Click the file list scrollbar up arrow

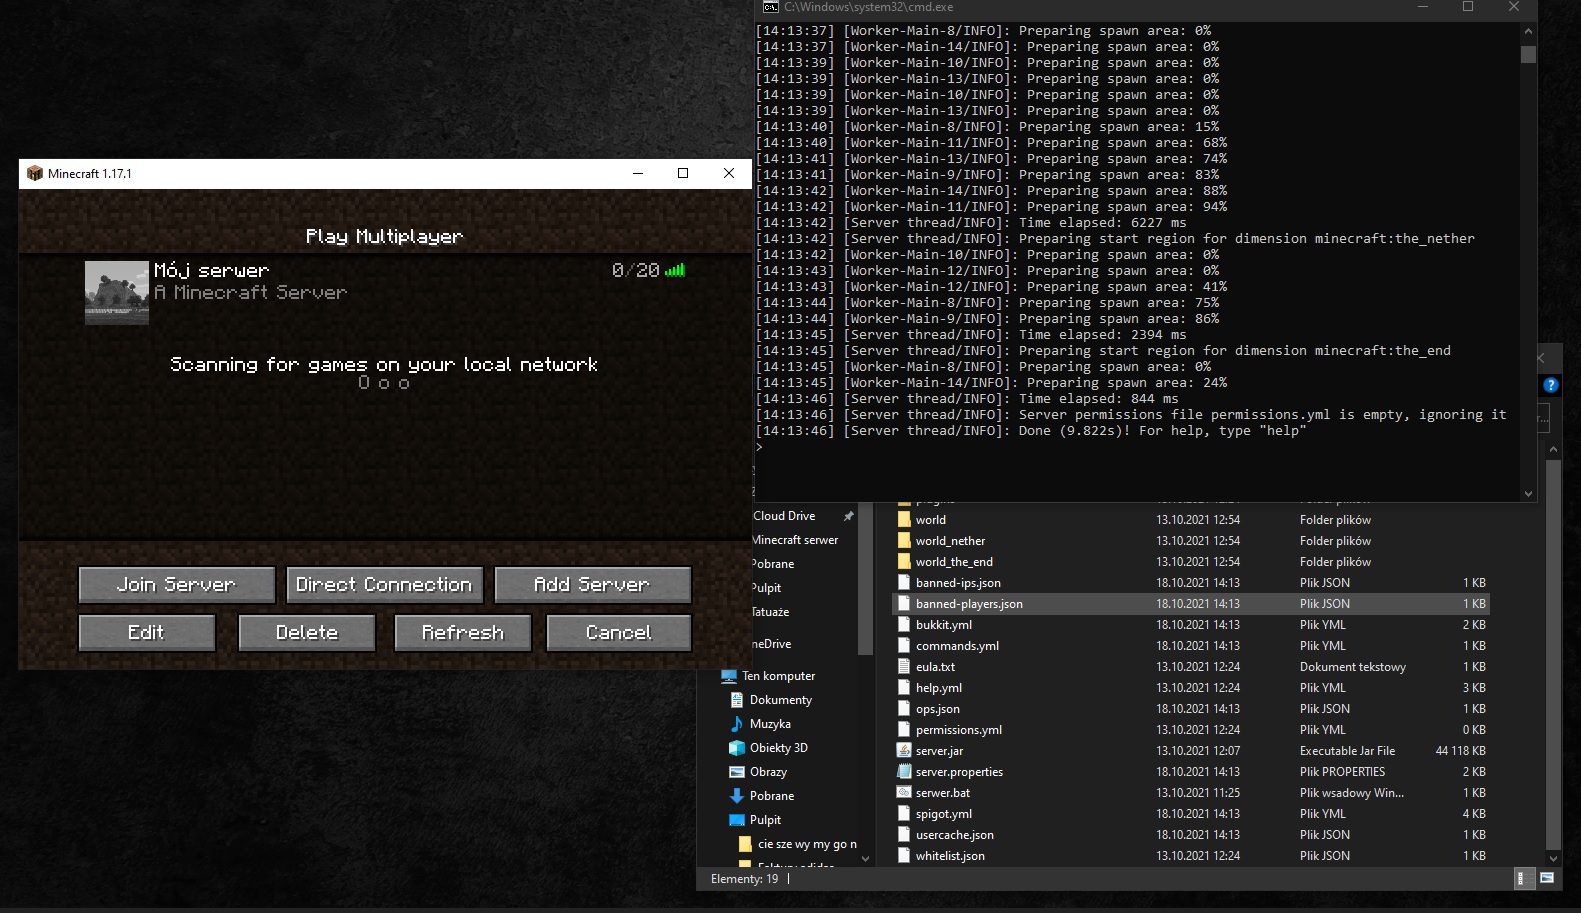pyautogui.click(x=1553, y=451)
